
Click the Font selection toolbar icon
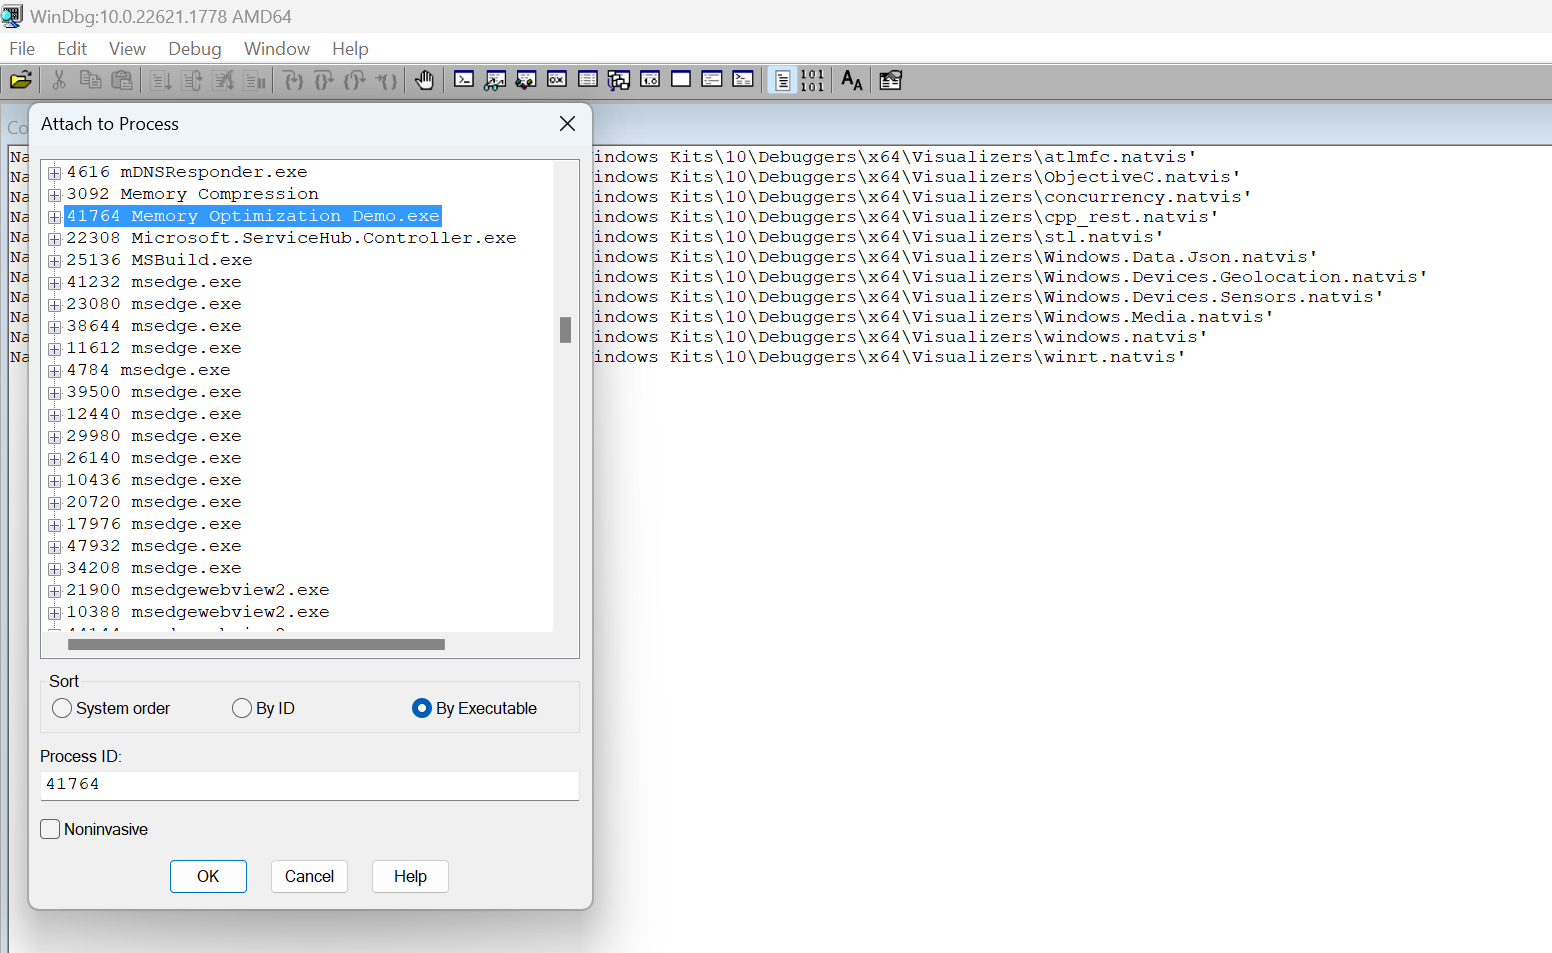851,80
